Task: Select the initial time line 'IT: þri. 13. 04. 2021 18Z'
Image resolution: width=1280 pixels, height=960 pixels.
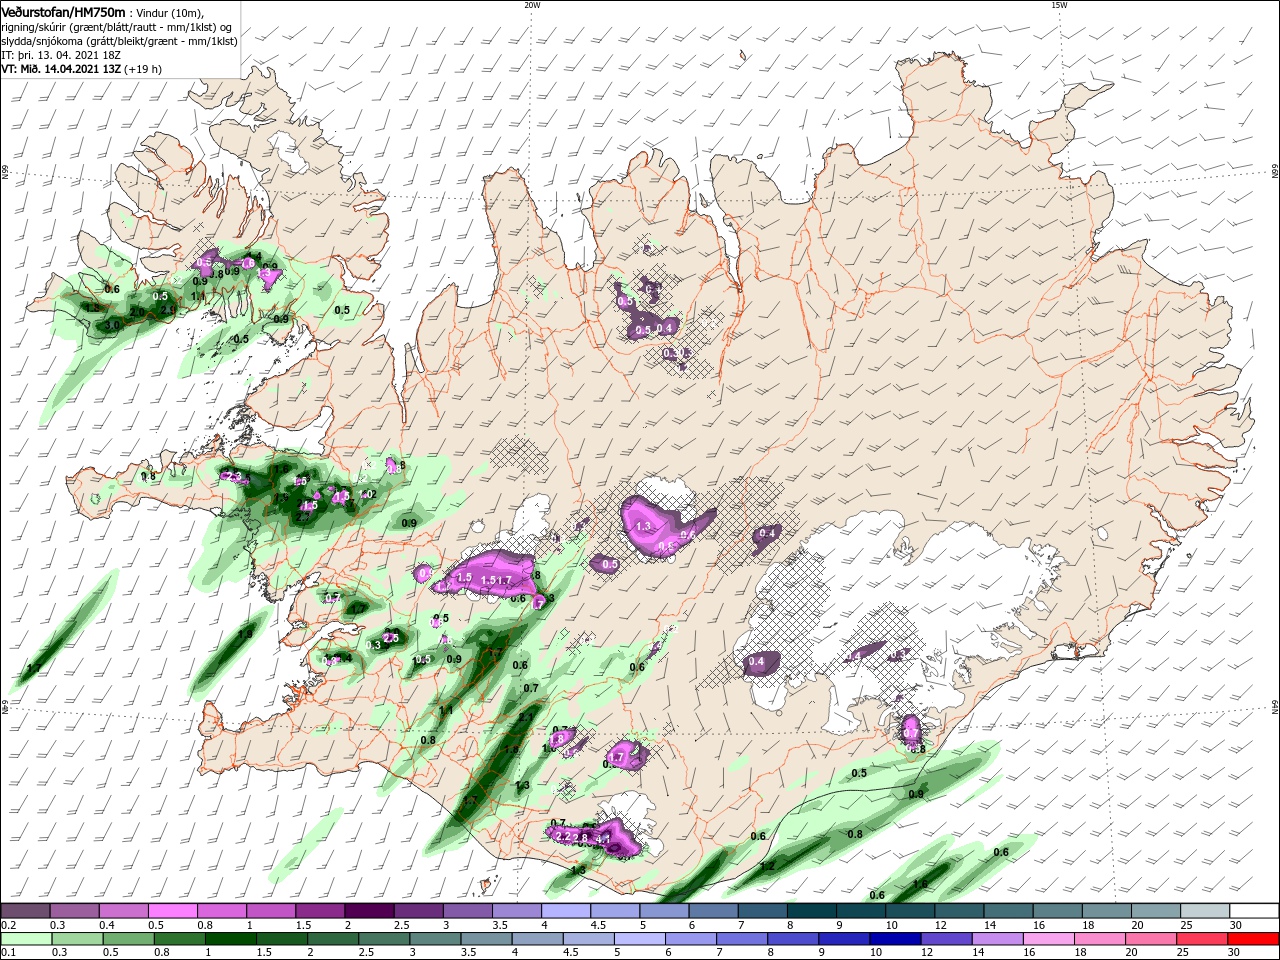Action: (x=63, y=55)
